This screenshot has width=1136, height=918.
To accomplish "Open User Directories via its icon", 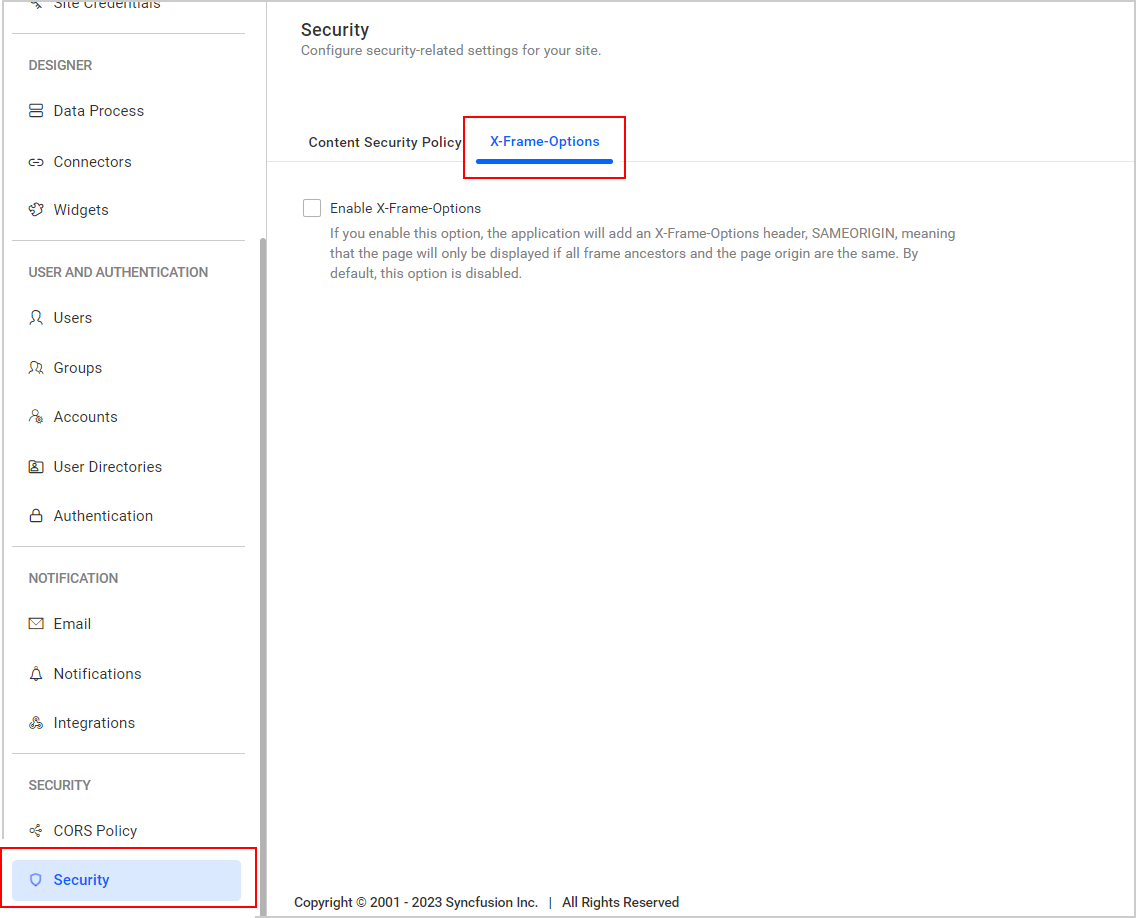I will pos(36,466).
